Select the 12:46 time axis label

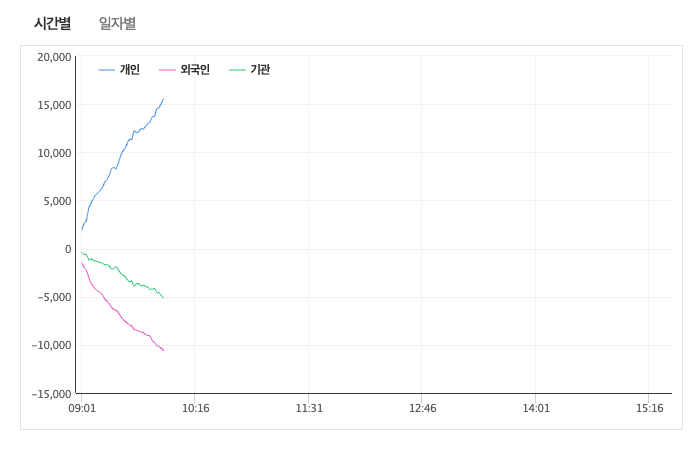422,408
